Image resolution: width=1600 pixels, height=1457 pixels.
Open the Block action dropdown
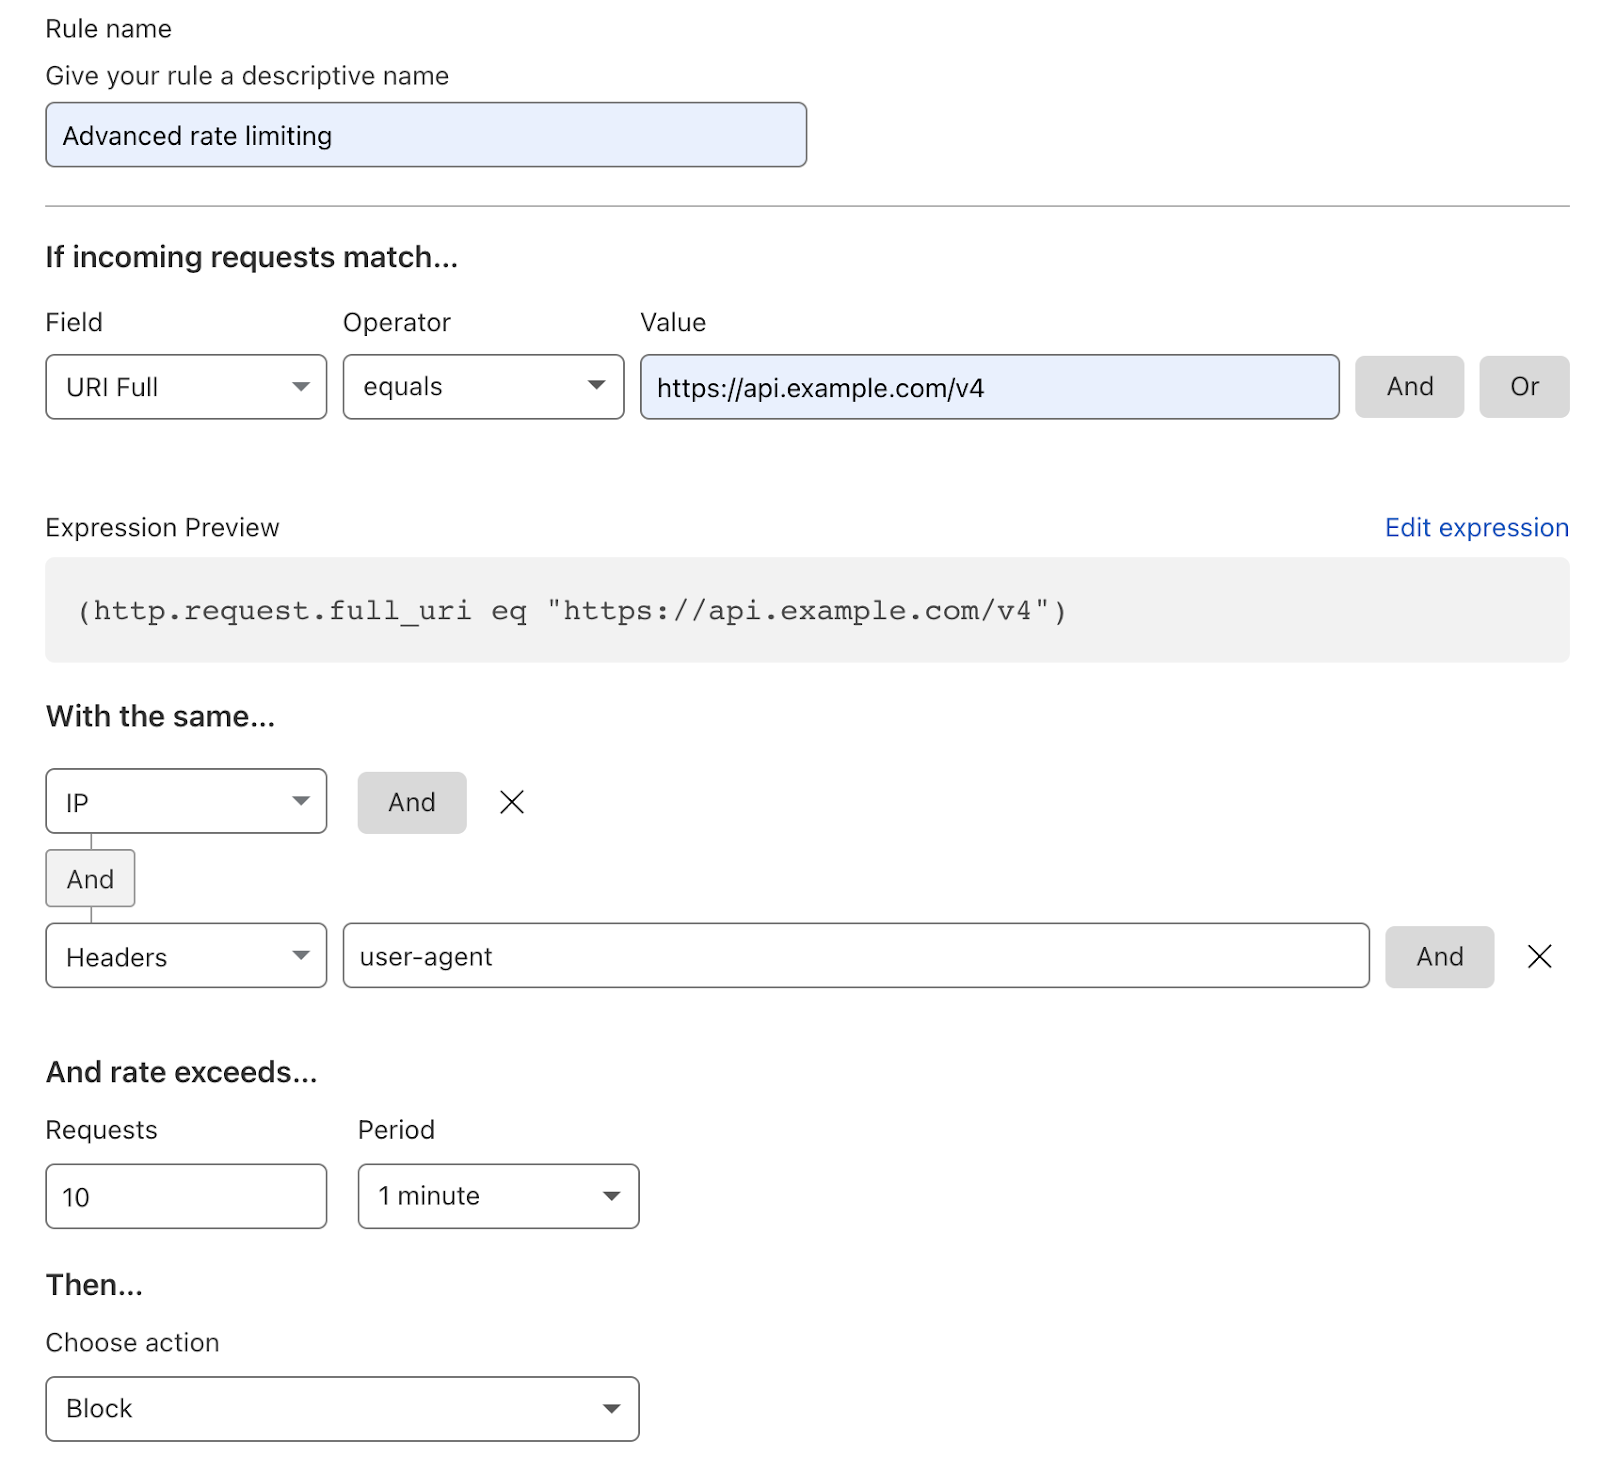click(x=342, y=1409)
